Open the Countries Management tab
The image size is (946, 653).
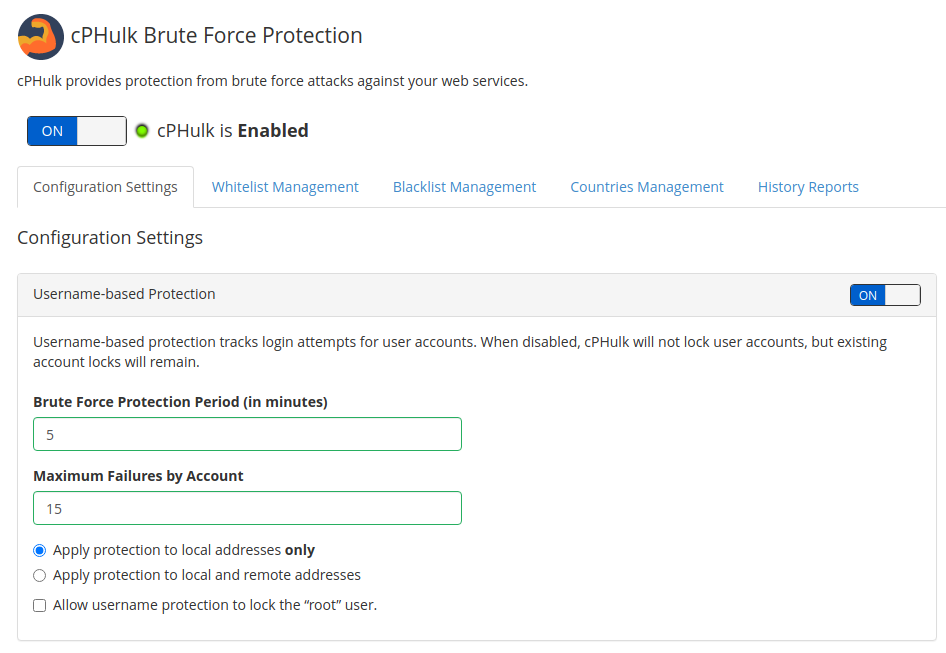pos(647,187)
